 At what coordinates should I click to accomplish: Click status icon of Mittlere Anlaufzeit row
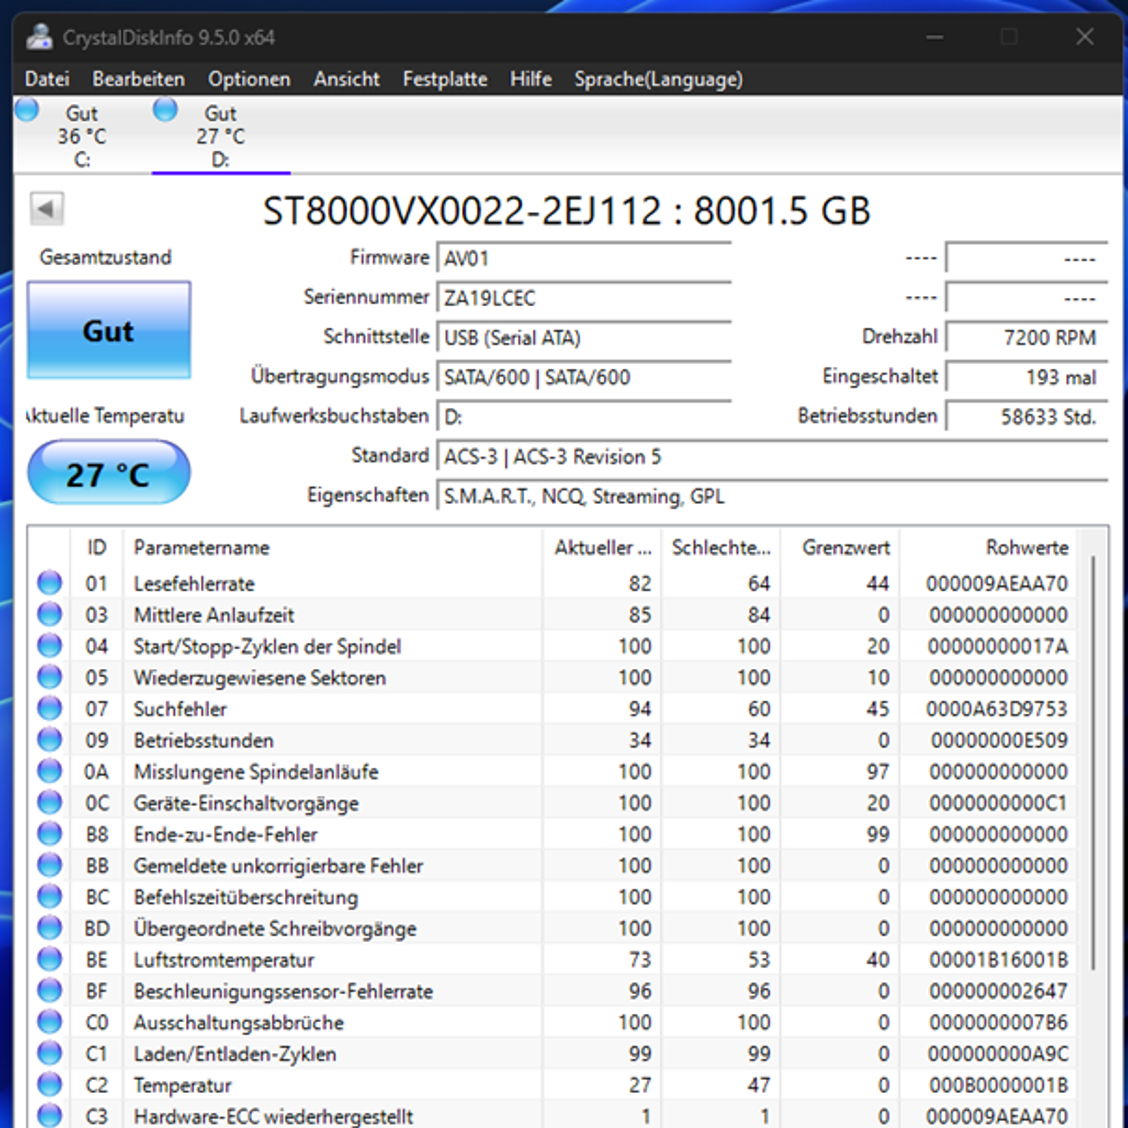pyautogui.click(x=50, y=614)
